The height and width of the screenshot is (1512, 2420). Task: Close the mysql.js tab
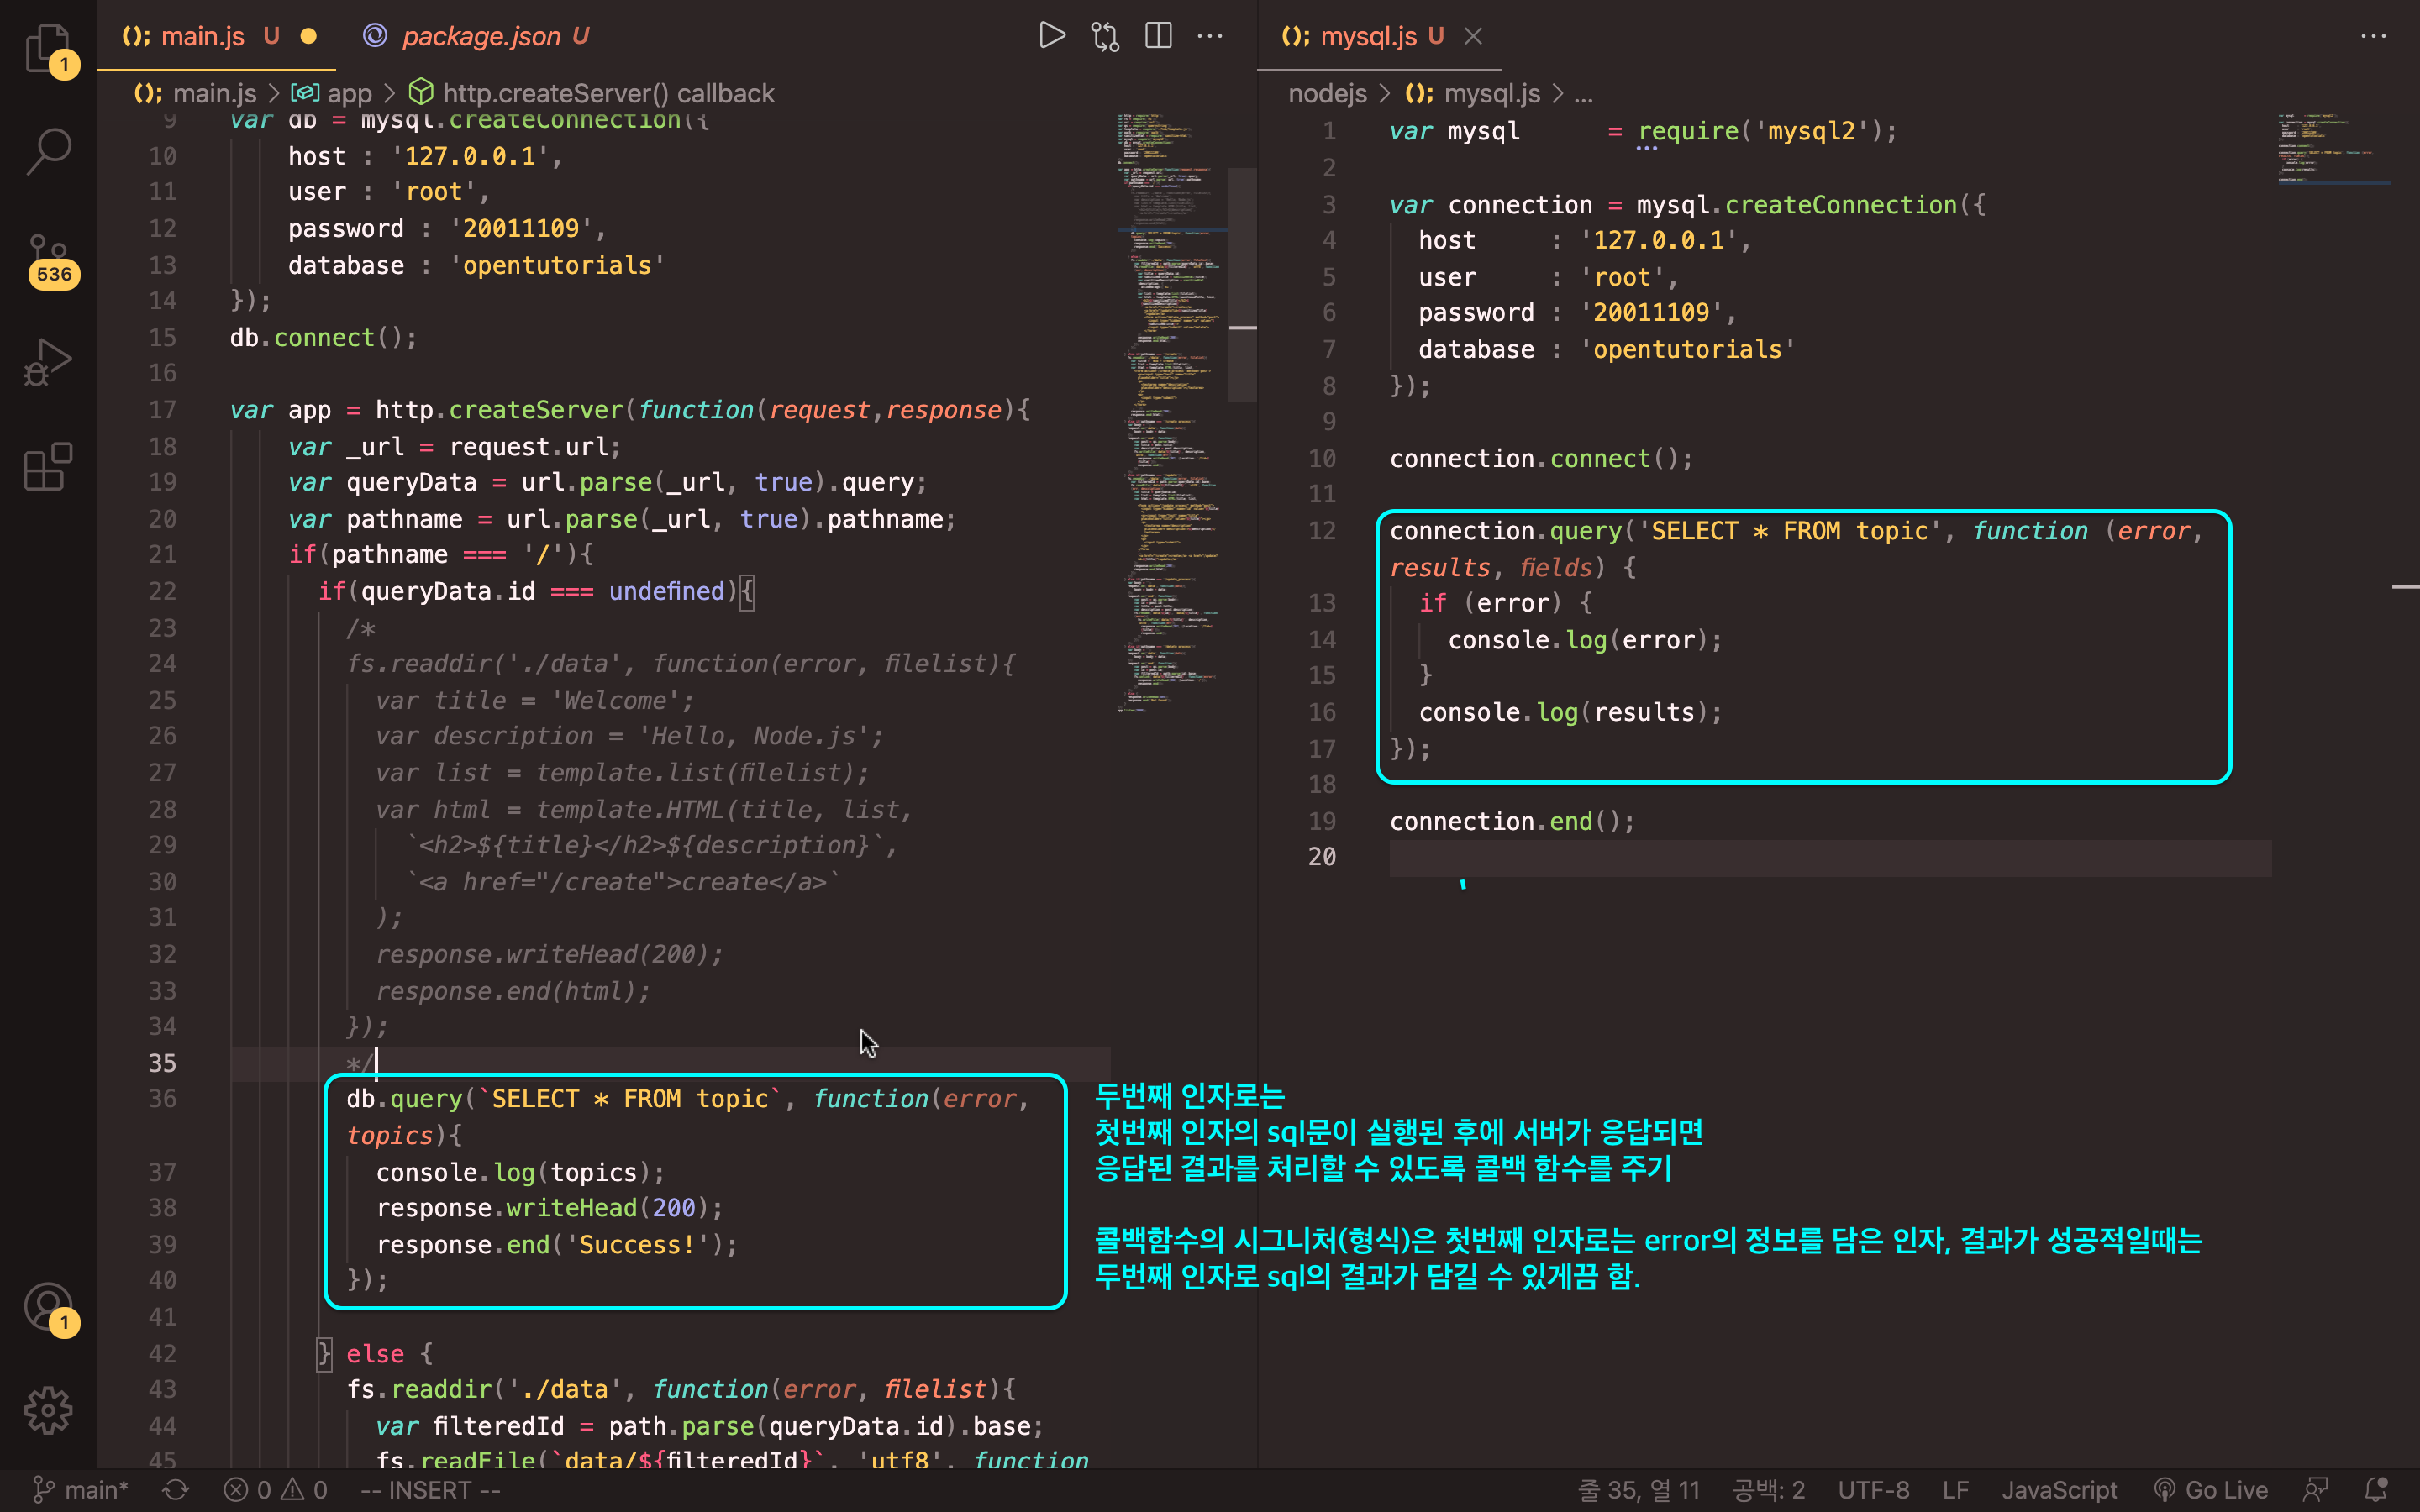pyautogui.click(x=1473, y=36)
